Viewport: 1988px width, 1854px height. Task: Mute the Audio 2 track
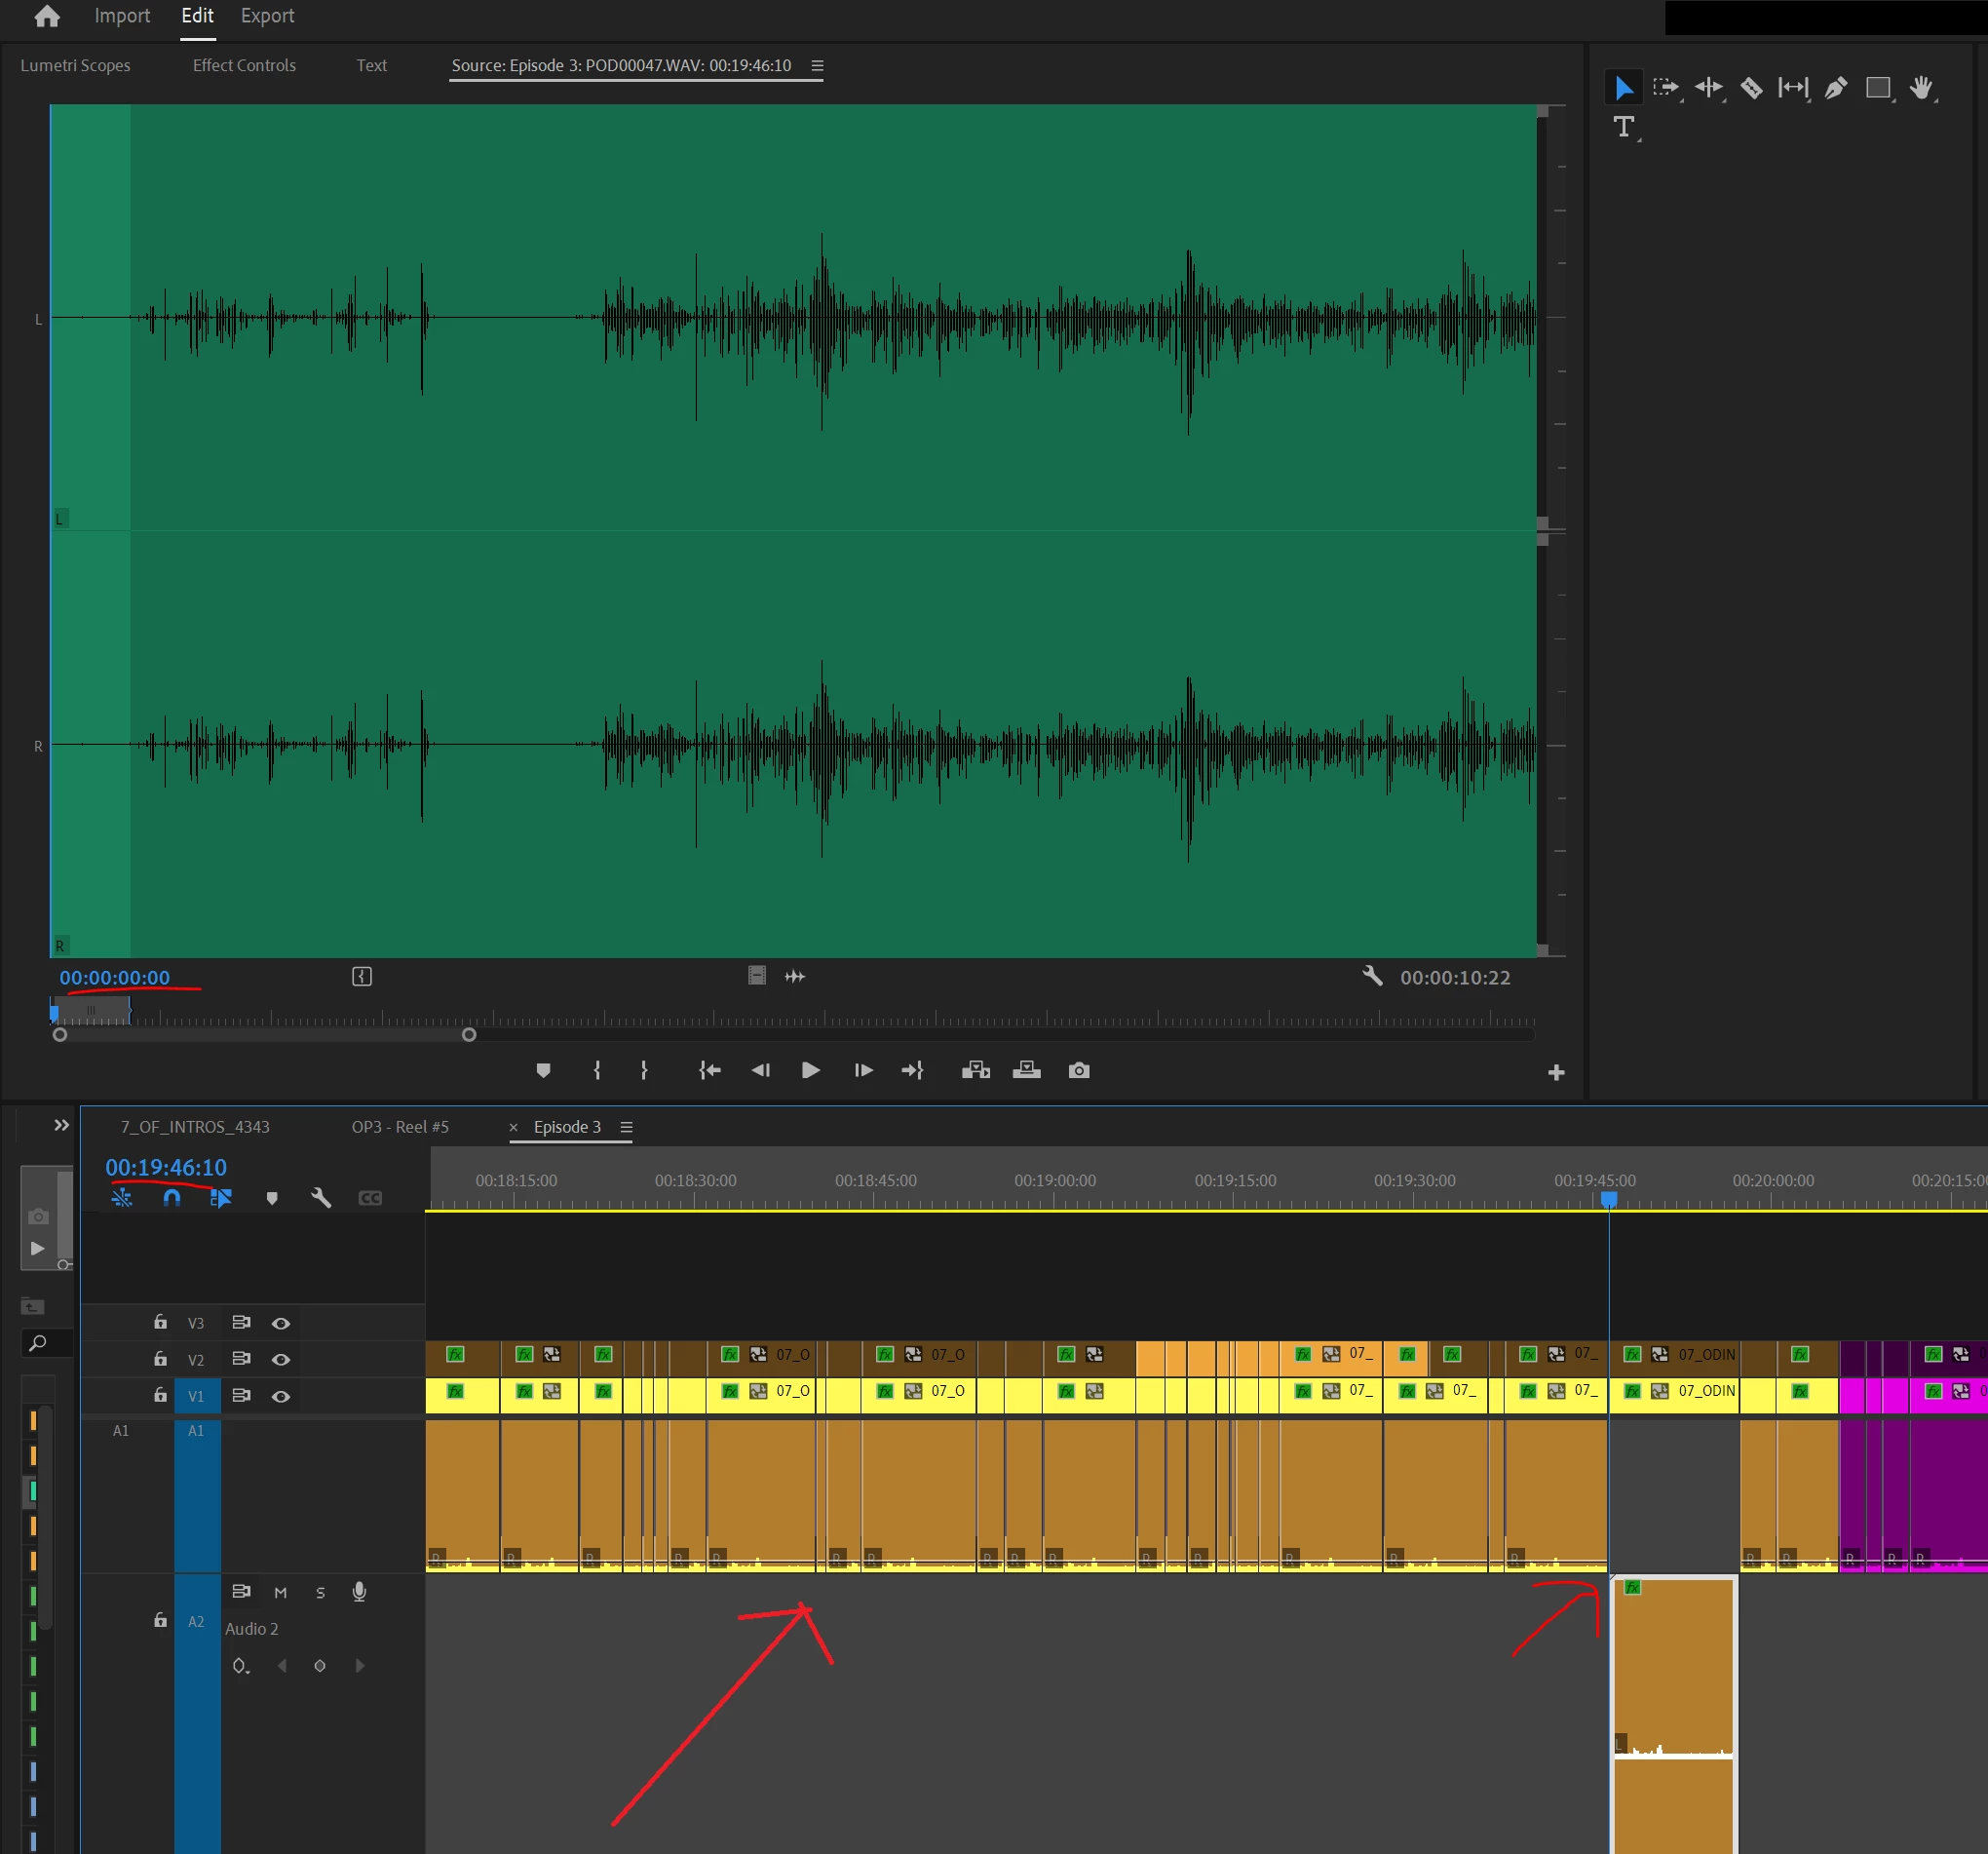(281, 1592)
